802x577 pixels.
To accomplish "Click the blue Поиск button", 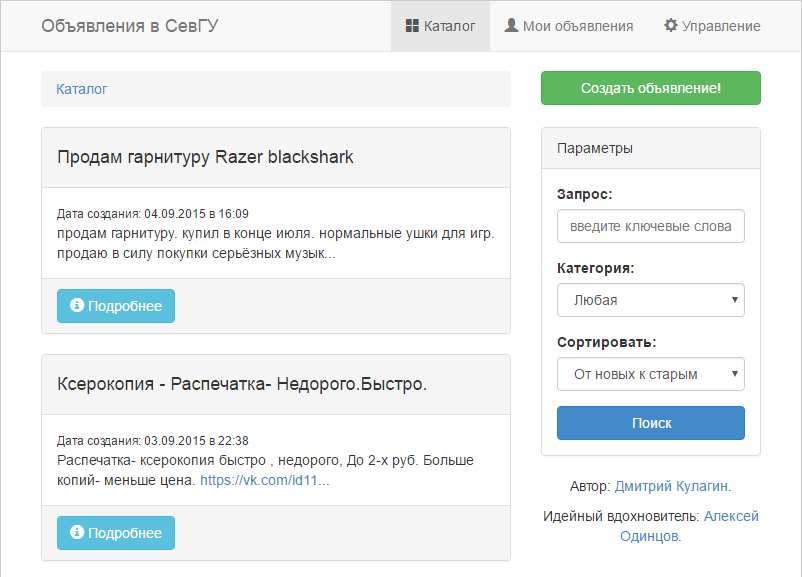I will pyautogui.click(x=650, y=423).
